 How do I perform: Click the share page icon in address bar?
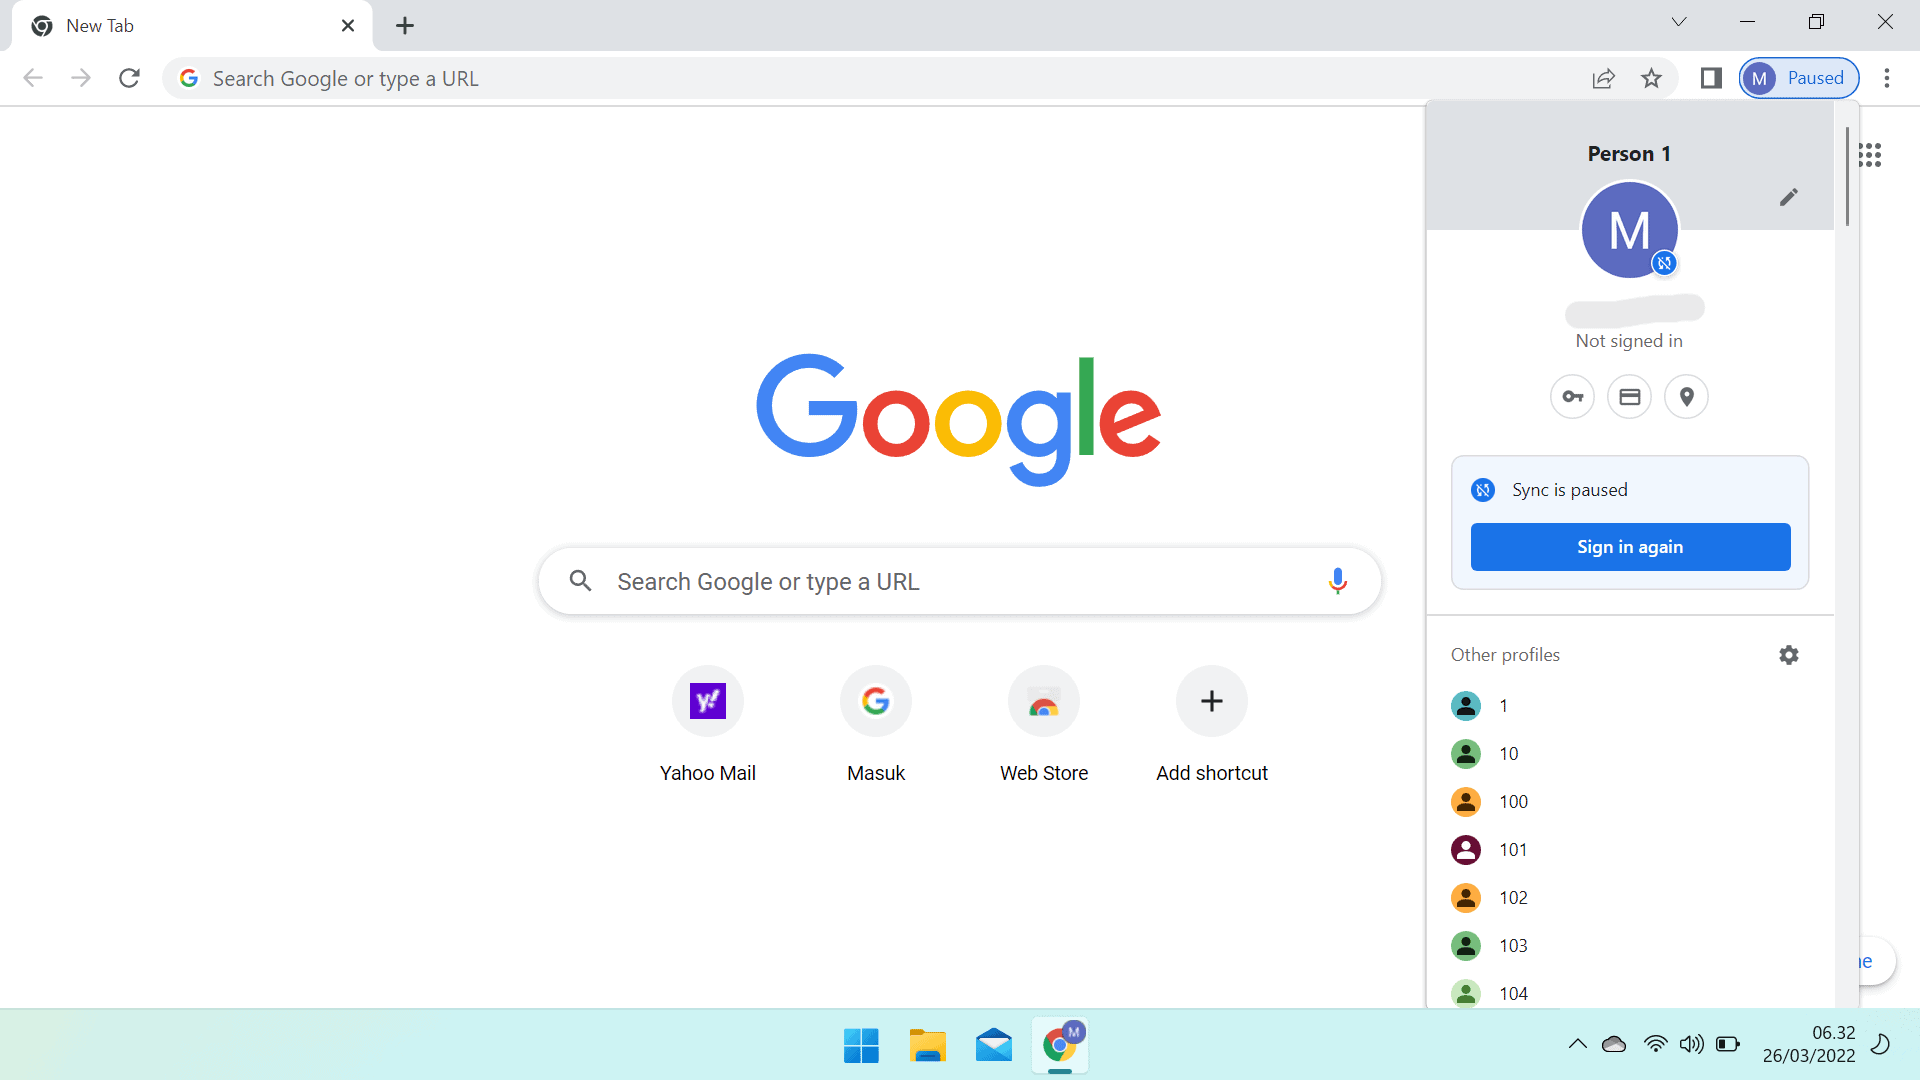pos(1603,78)
